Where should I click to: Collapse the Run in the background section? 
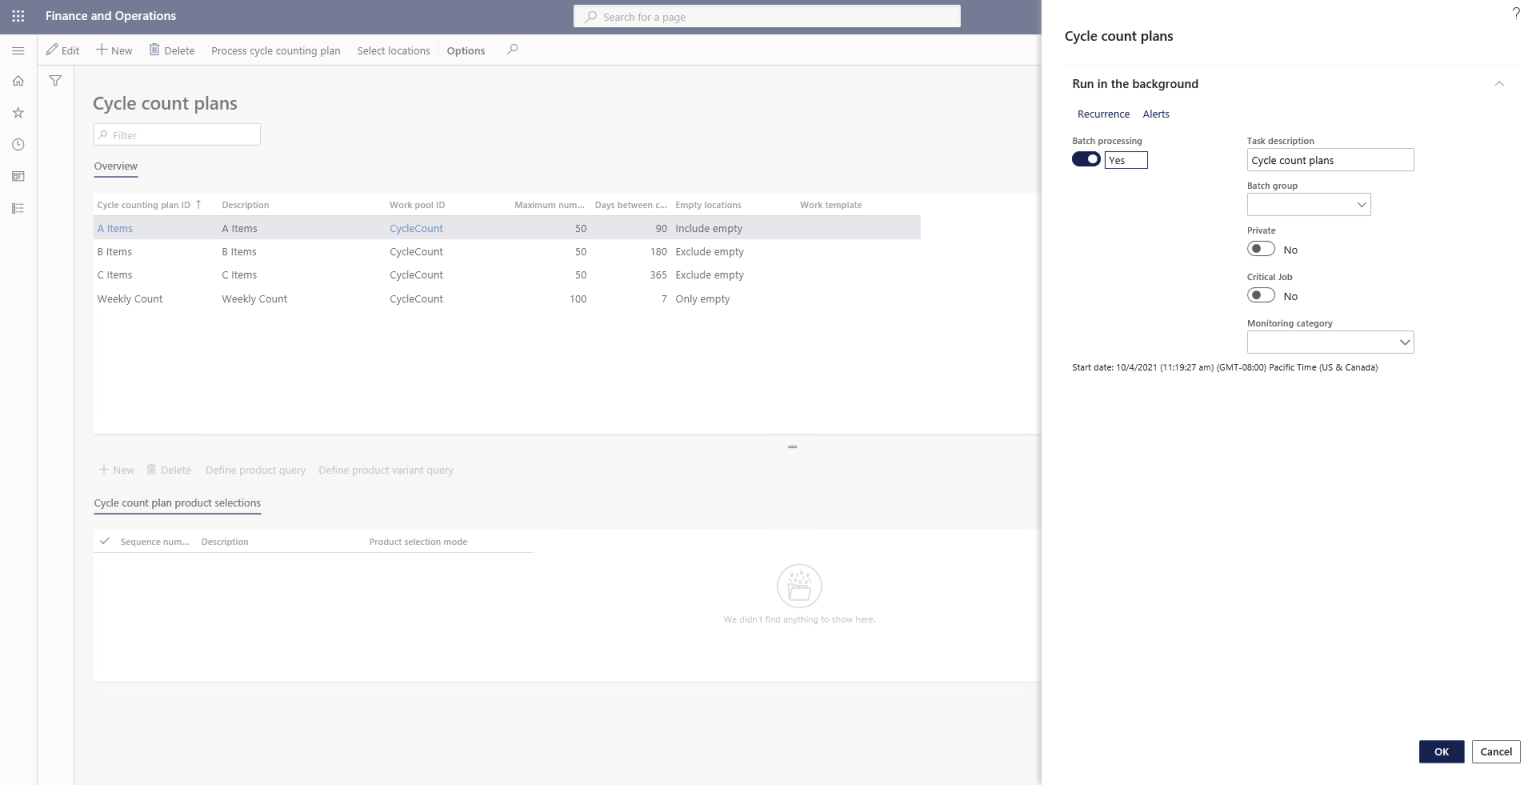coord(1498,84)
